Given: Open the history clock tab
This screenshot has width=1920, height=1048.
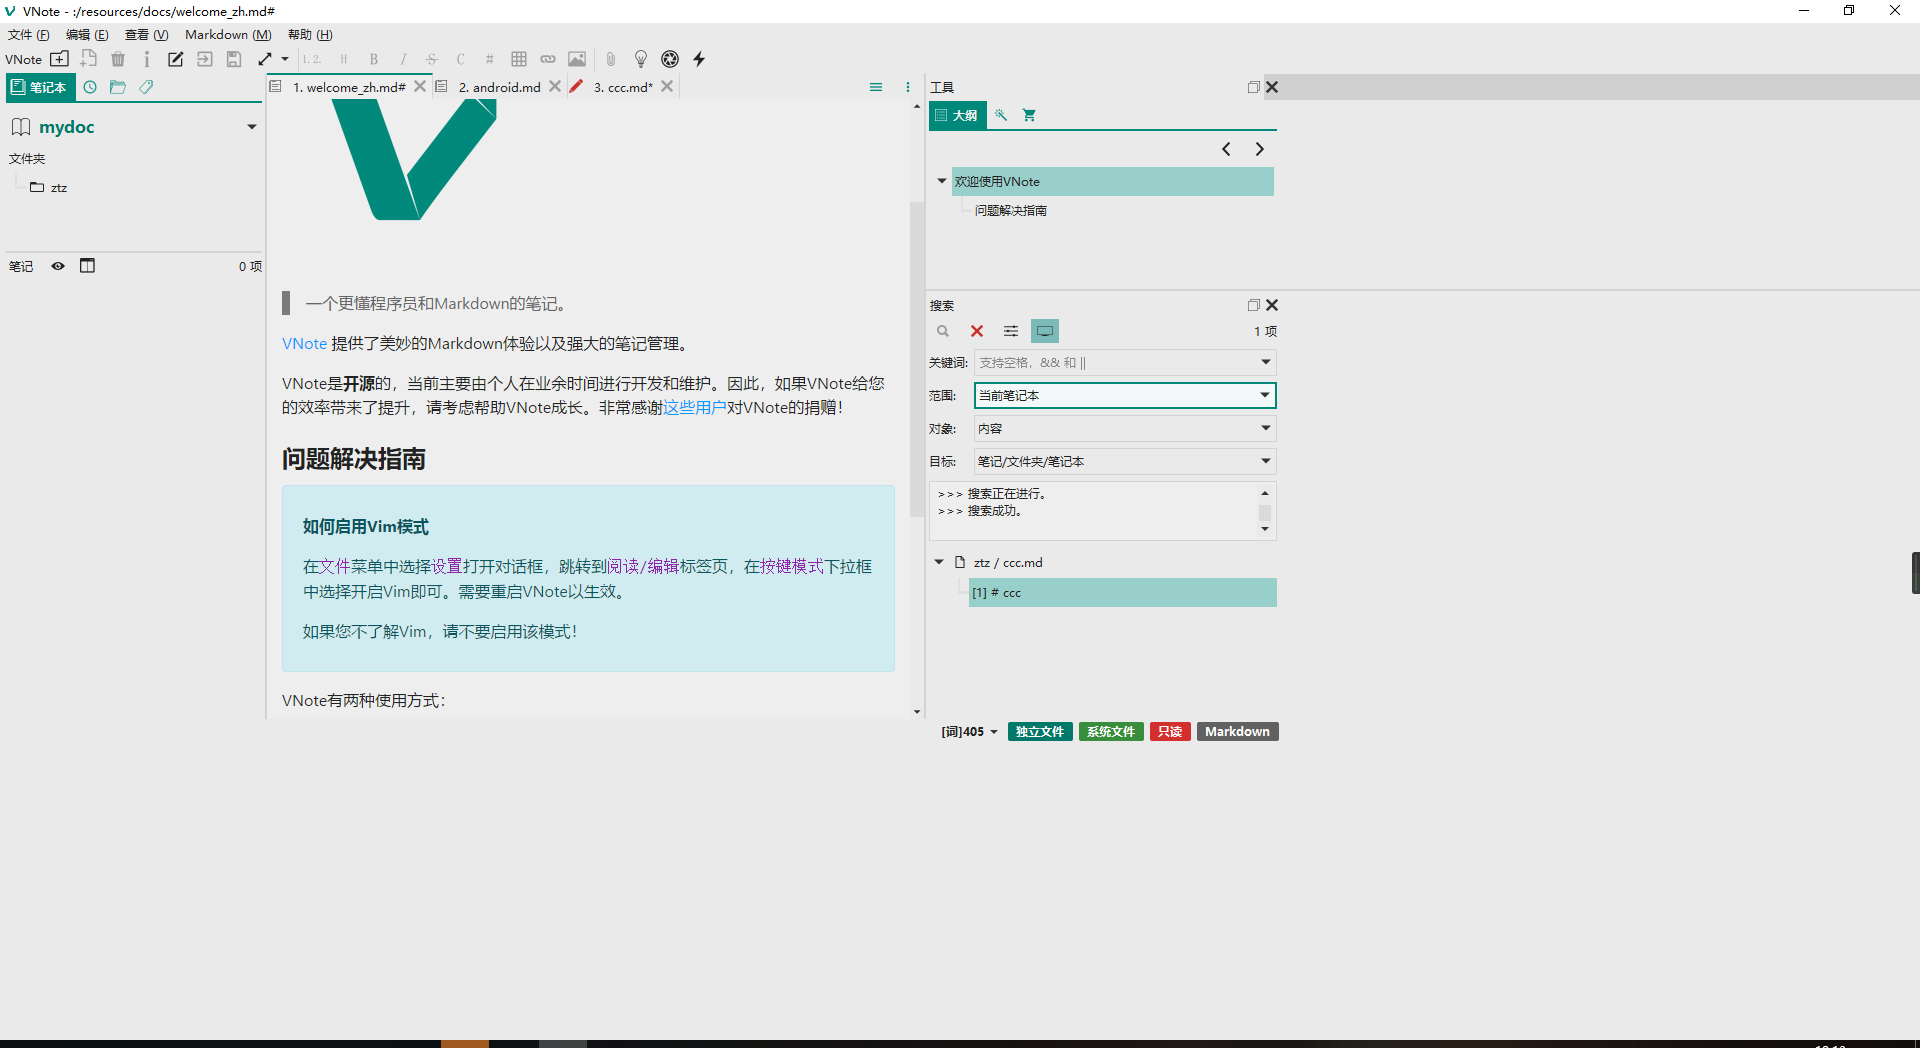Looking at the screenshot, I should (90, 87).
